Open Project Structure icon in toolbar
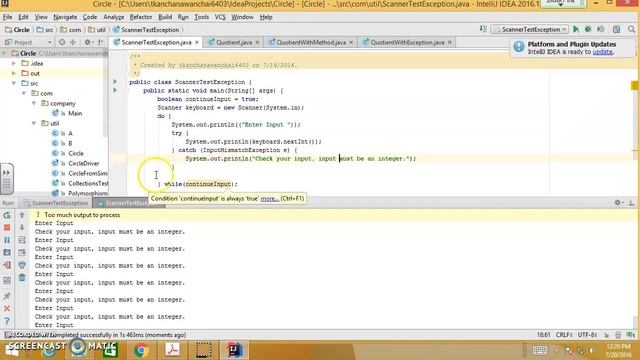The image size is (640, 360). (x=616, y=29)
